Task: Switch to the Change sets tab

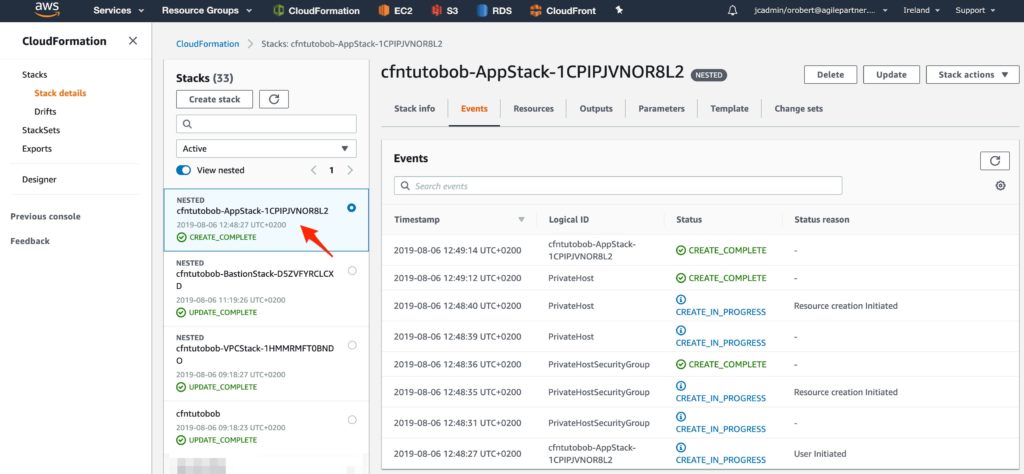Action: coord(799,108)
